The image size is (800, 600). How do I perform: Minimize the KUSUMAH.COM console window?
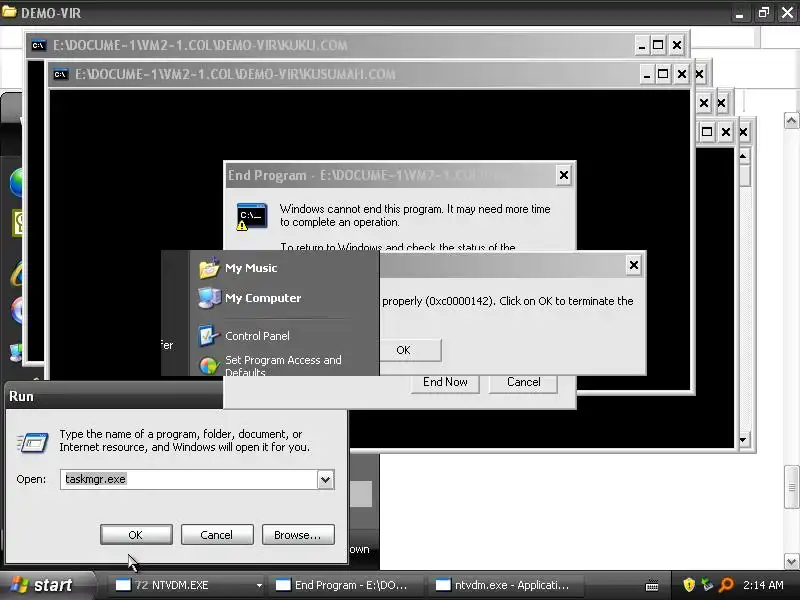pyautogui.click(x=646, y=74)
